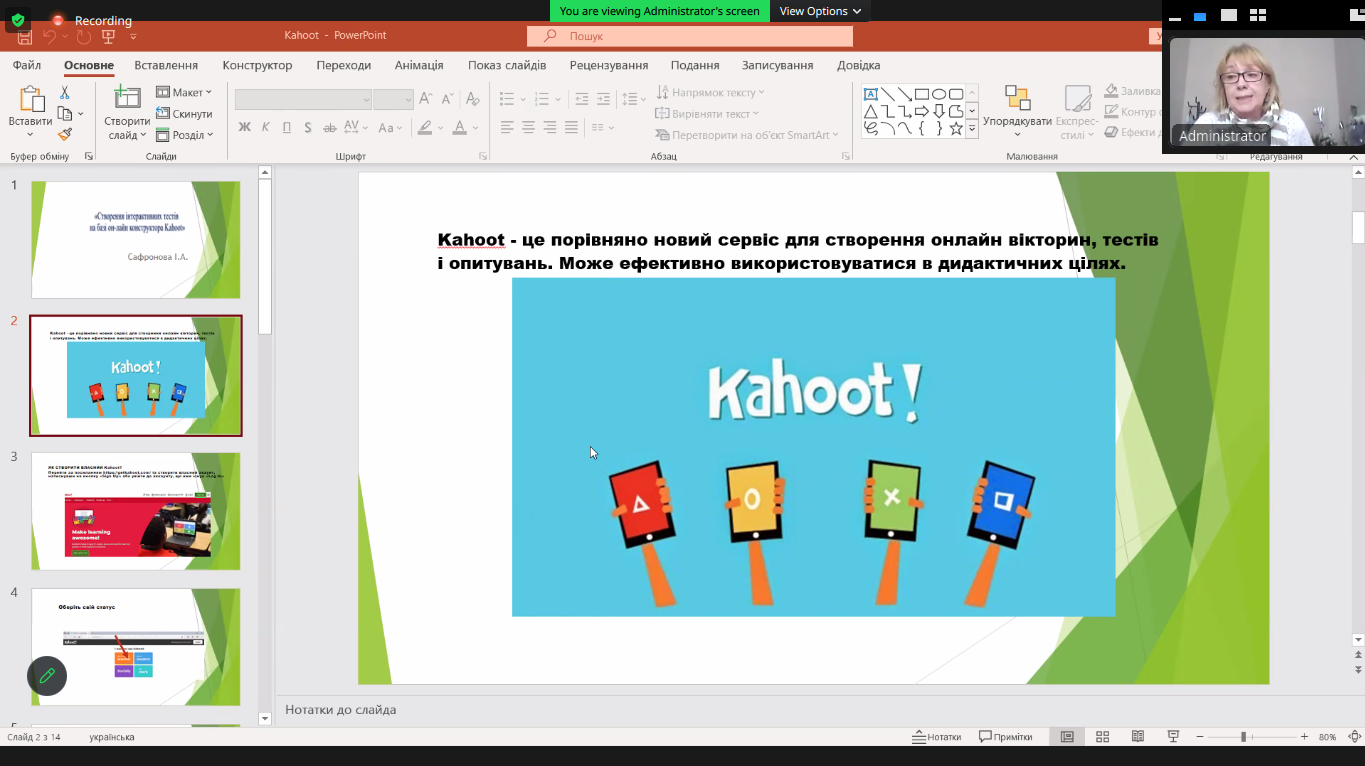Viewport: 1365px width, 766px height.
Task: Click the Примітки comments button in status bar
Action: (x=1006, y=737)
